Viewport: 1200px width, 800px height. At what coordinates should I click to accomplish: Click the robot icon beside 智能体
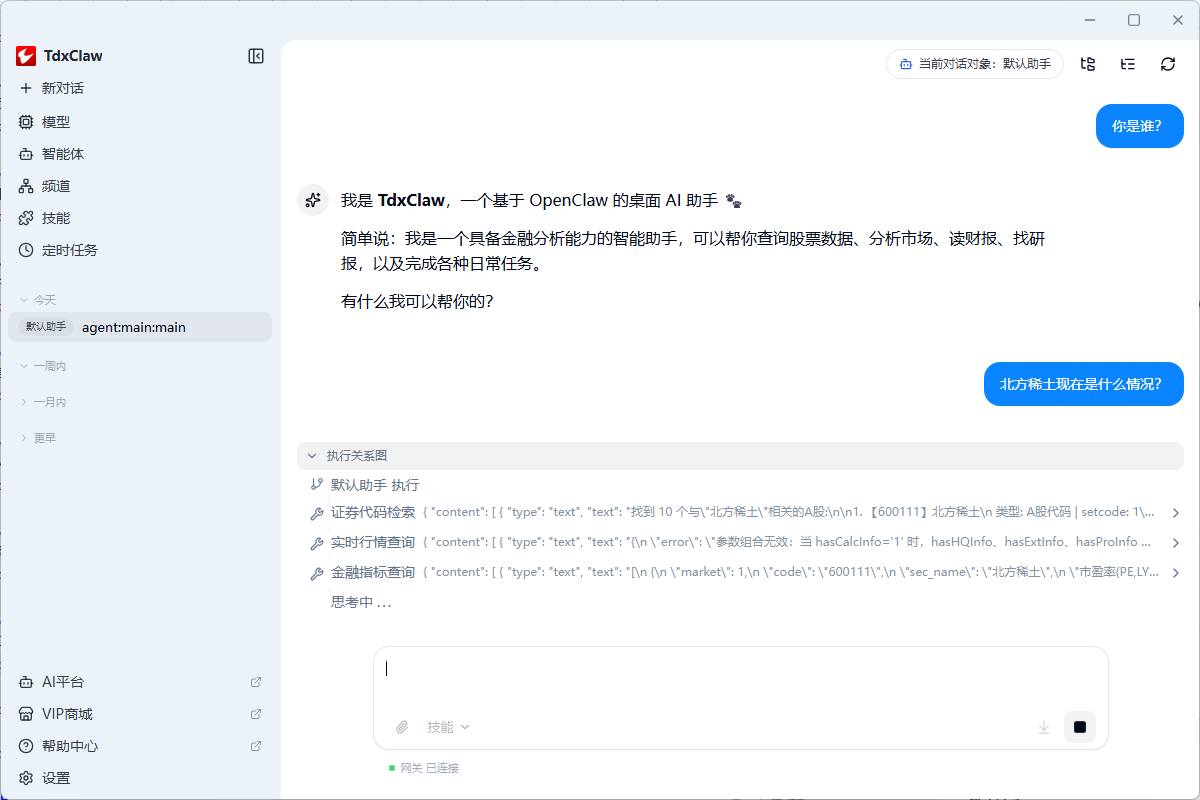(x=26, y=154)
